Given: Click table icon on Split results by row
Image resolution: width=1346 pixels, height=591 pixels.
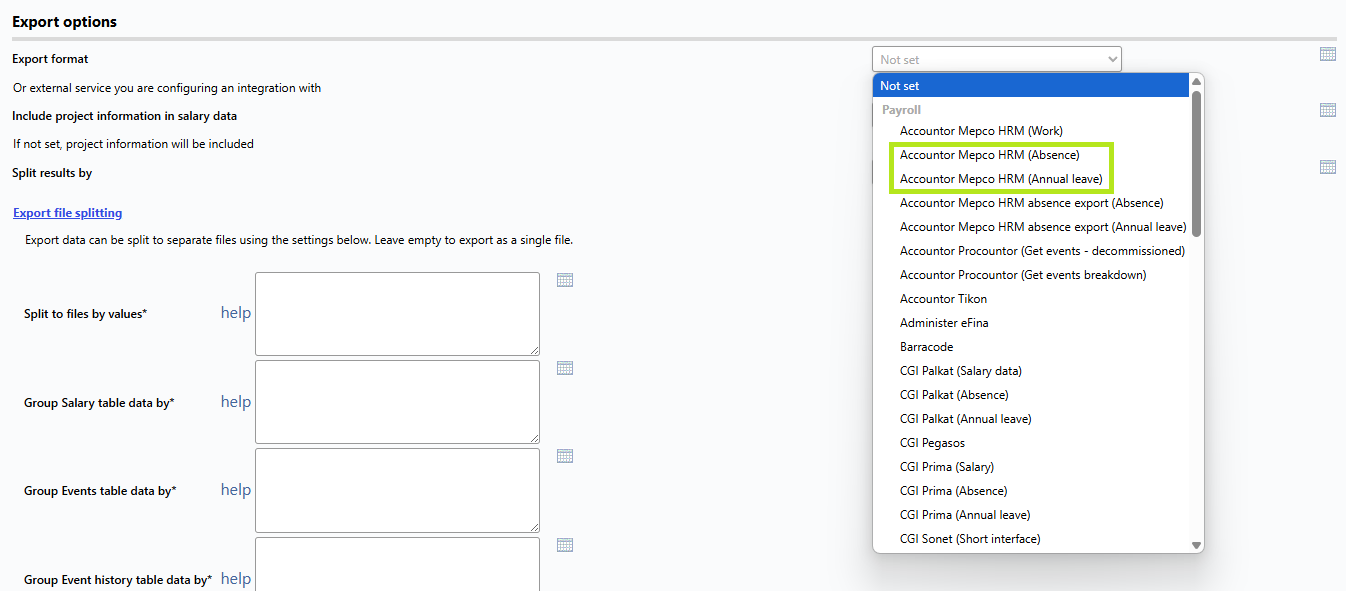Looking at the screenshot, I should point(1328,167).
